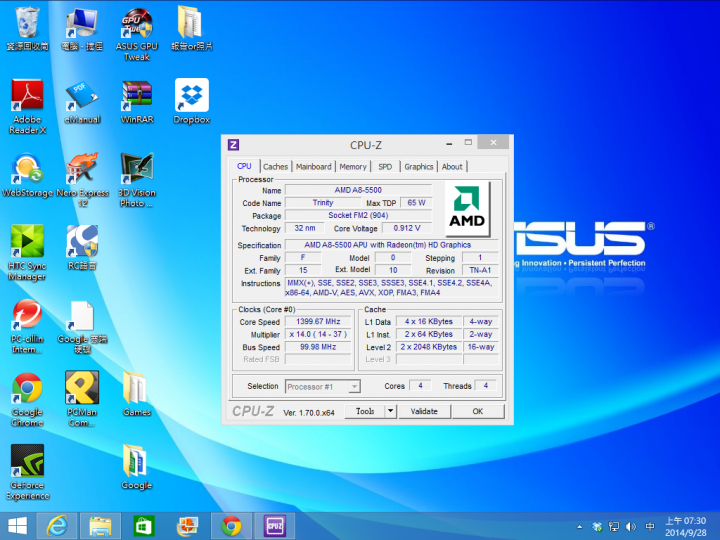
Task: Open the taskbar clock showing 07:30
Action: 686,527
